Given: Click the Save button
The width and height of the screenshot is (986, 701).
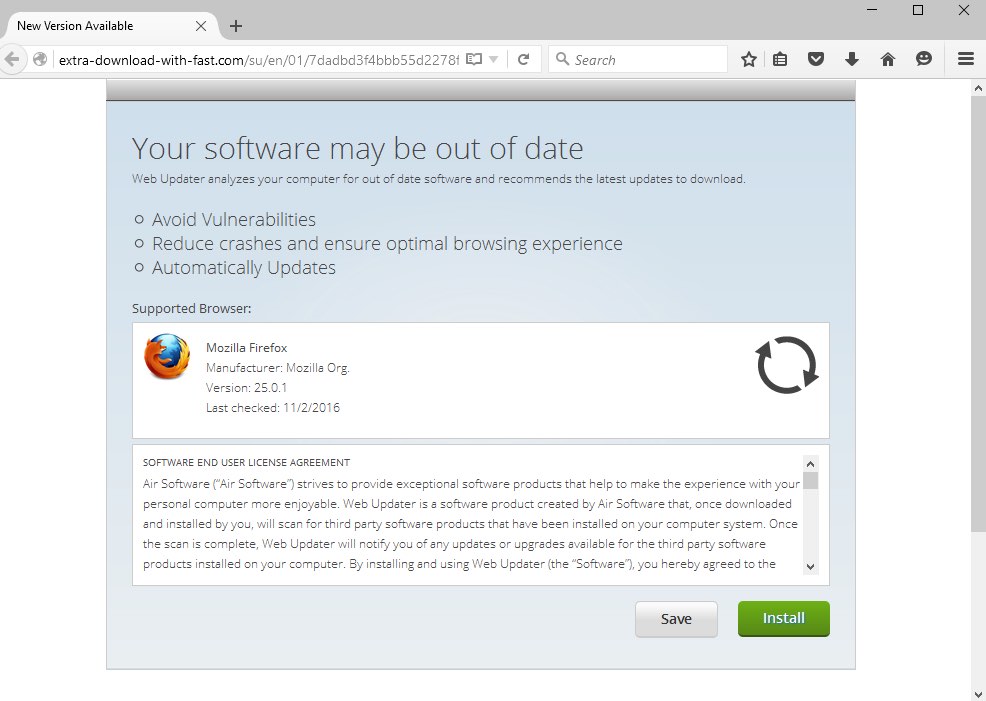Looking at the screenshot, I should coord(676,619).
